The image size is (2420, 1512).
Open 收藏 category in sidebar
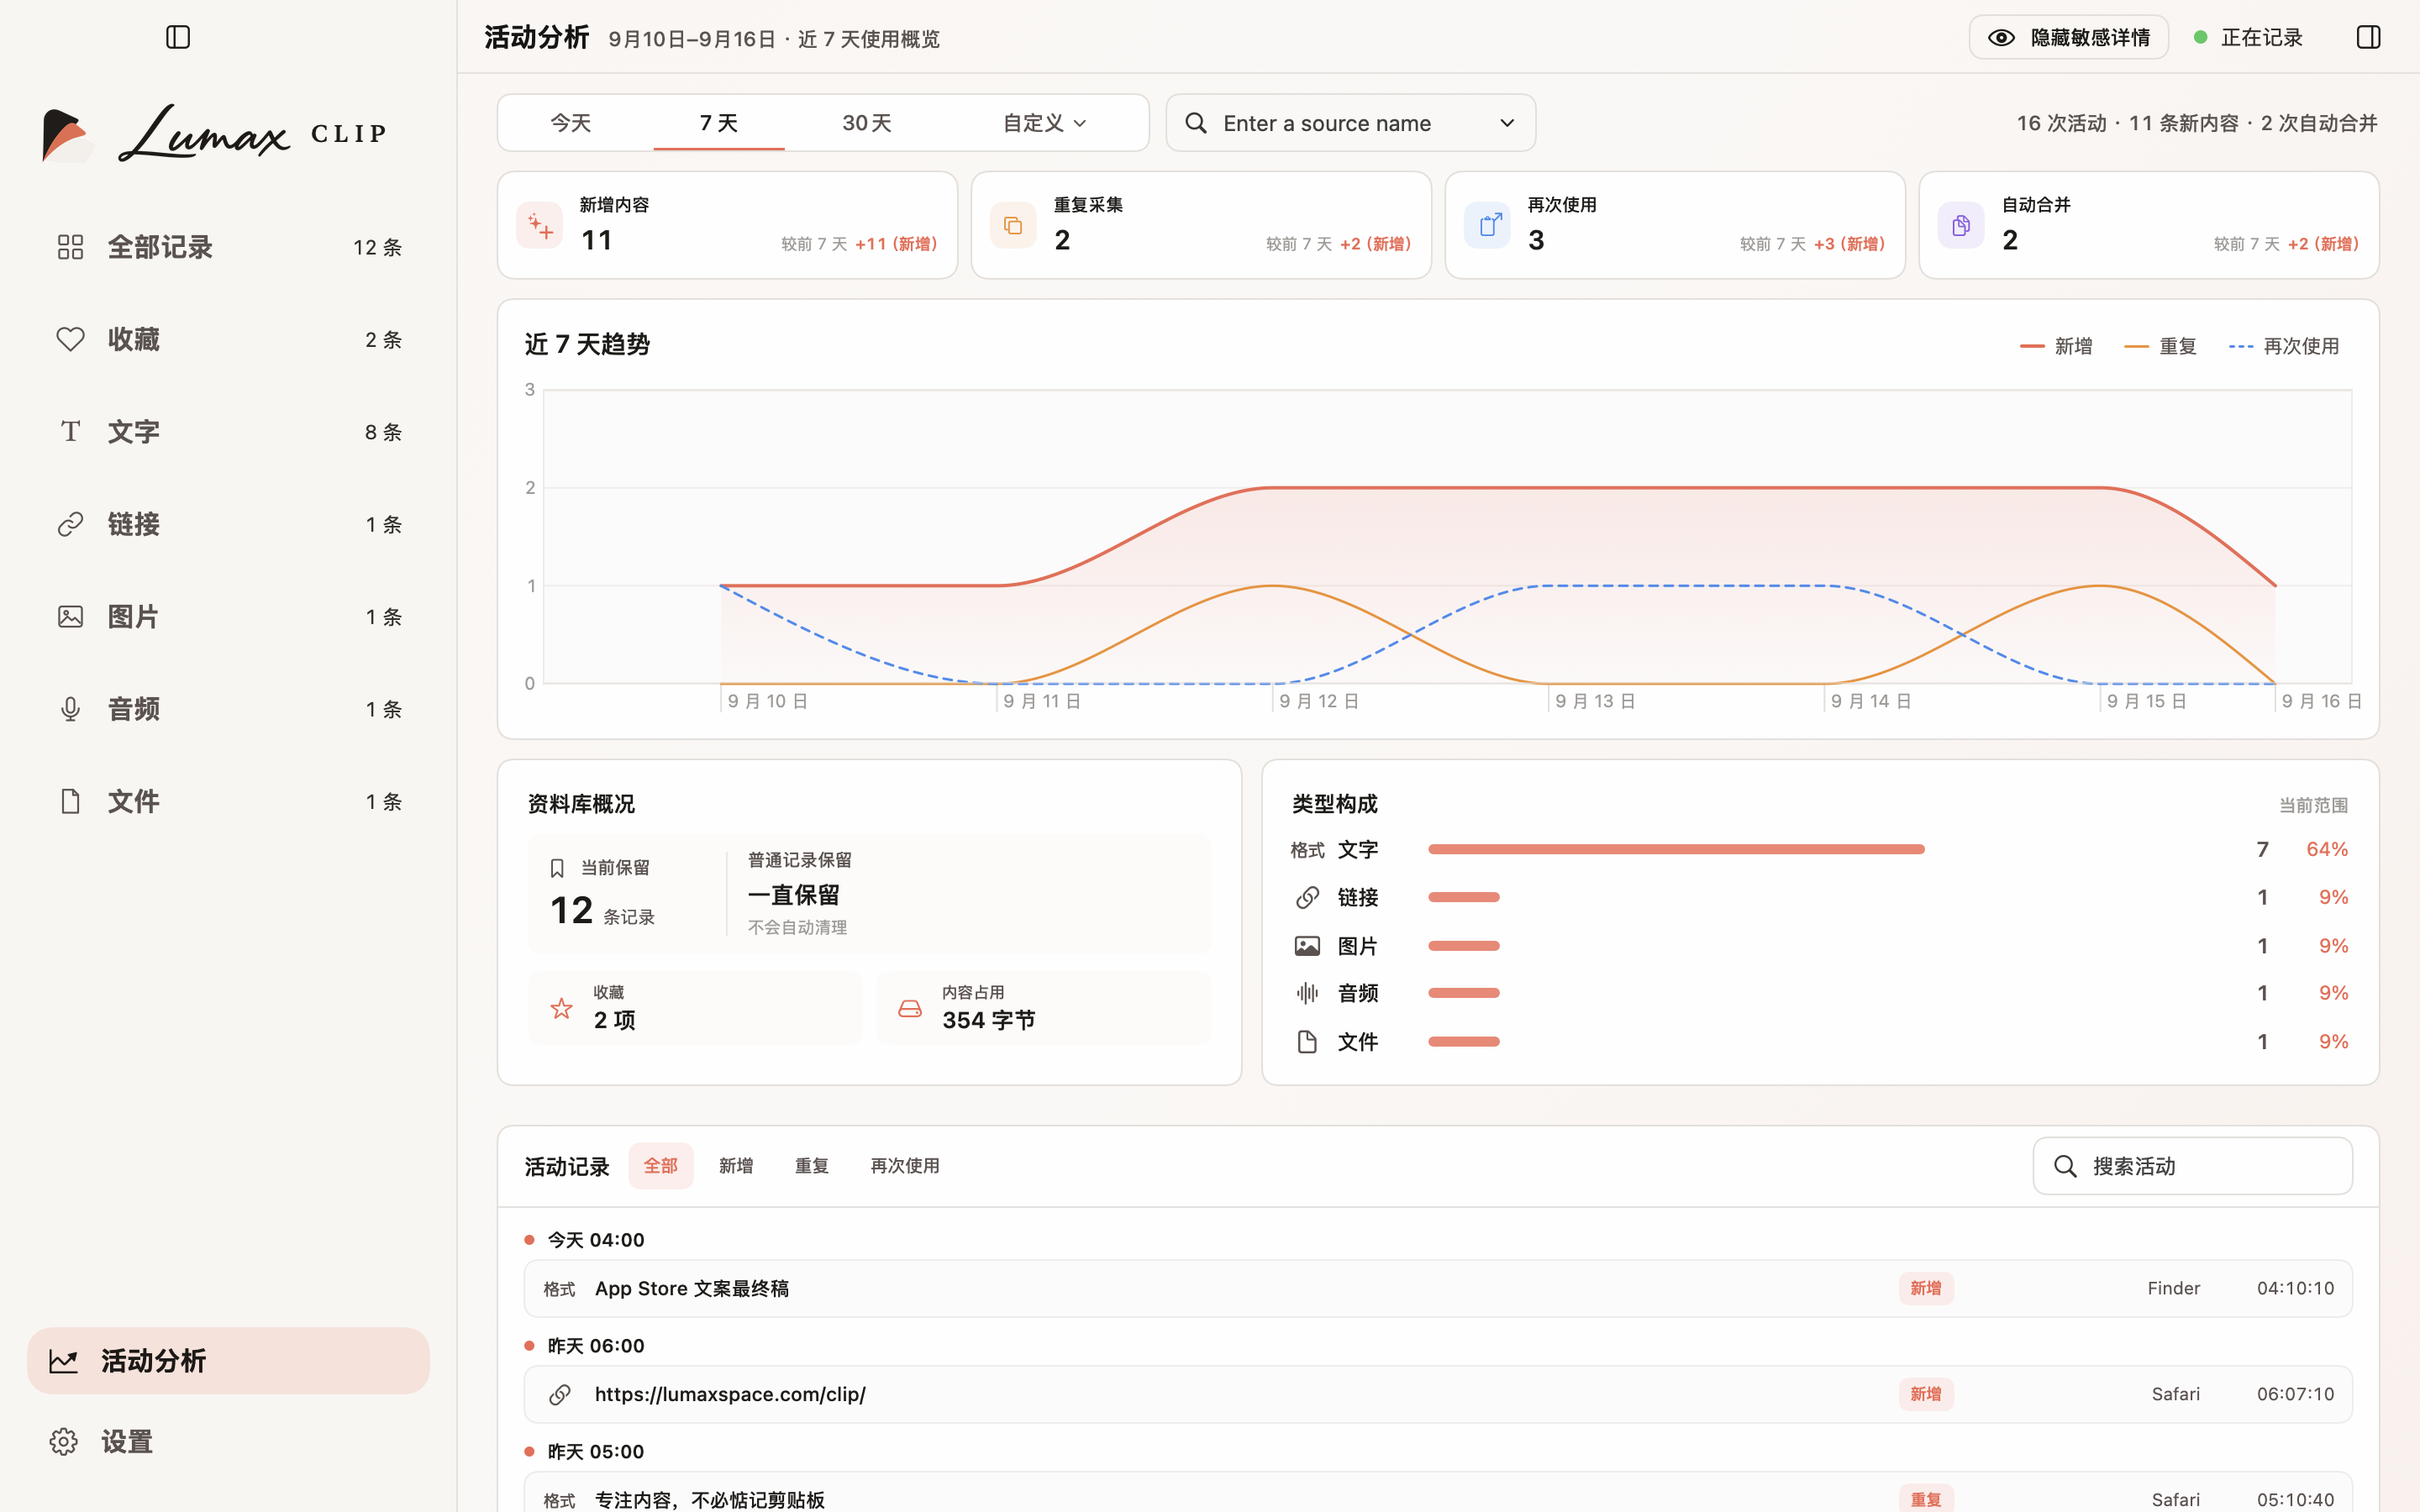[x=228, y=340]
